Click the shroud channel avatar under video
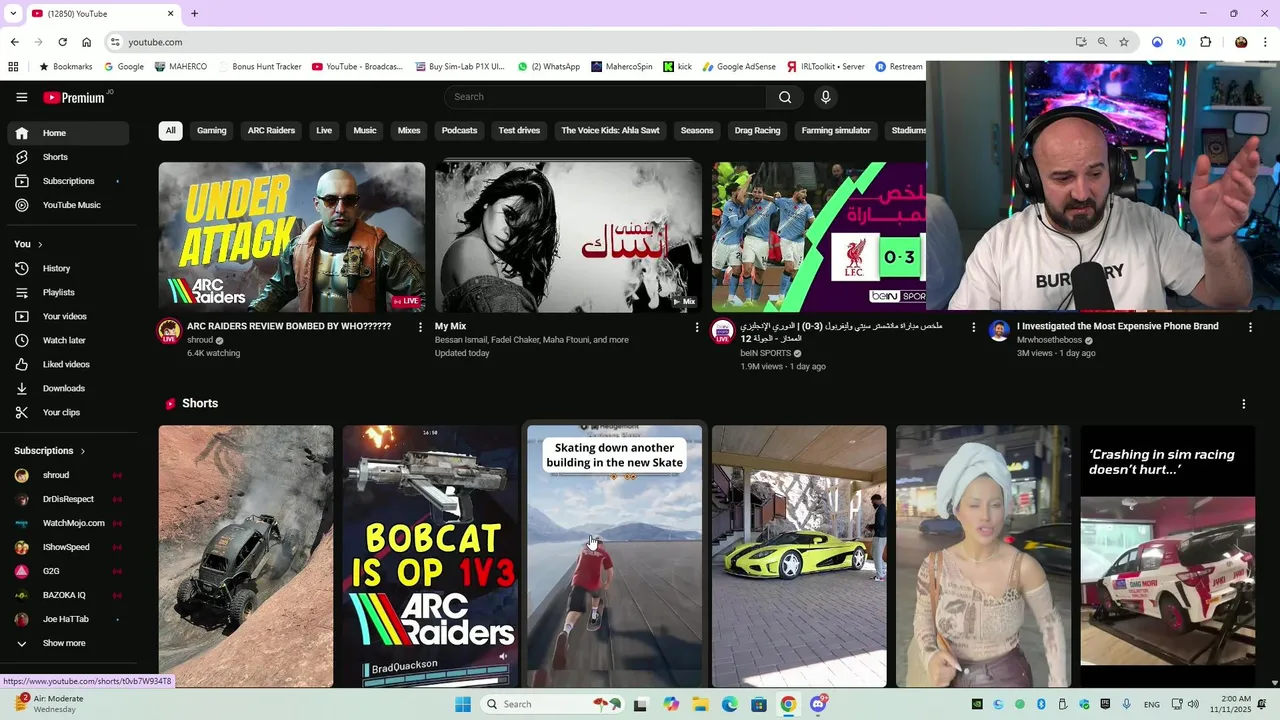Image resolution: width=1280 pixels, height=720 pixels. tap(170, 331)
